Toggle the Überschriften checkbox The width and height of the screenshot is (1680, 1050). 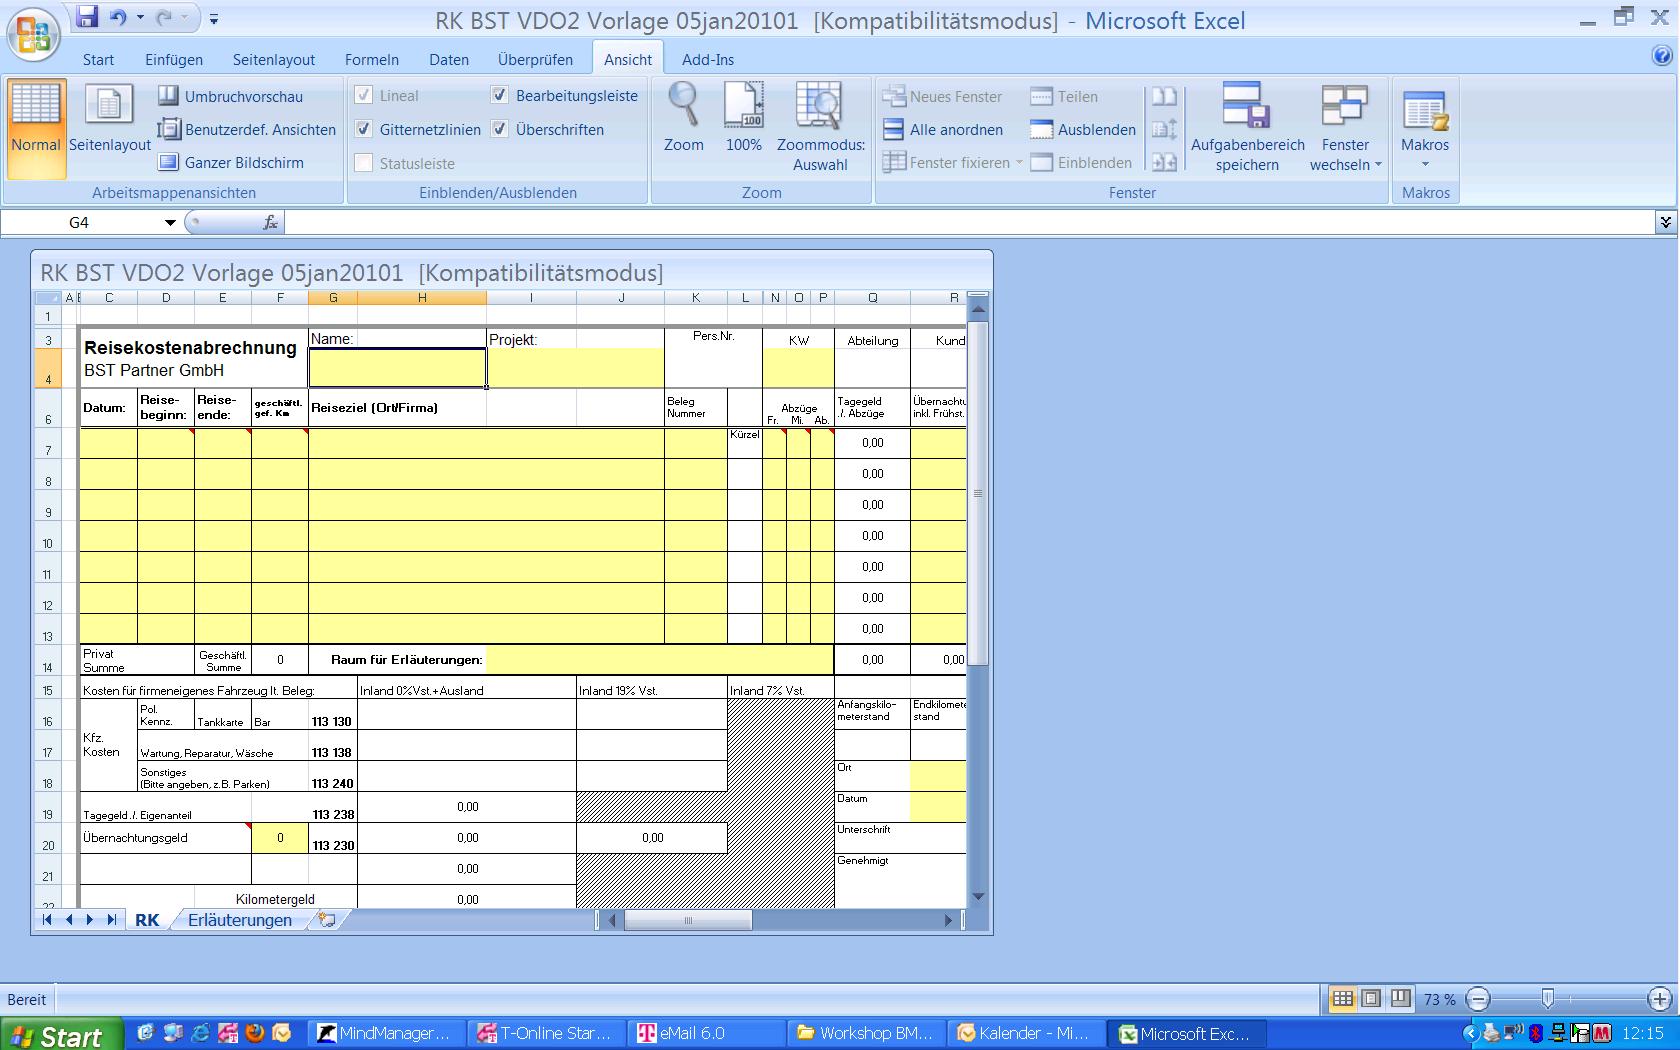click(x=500, y=129)
